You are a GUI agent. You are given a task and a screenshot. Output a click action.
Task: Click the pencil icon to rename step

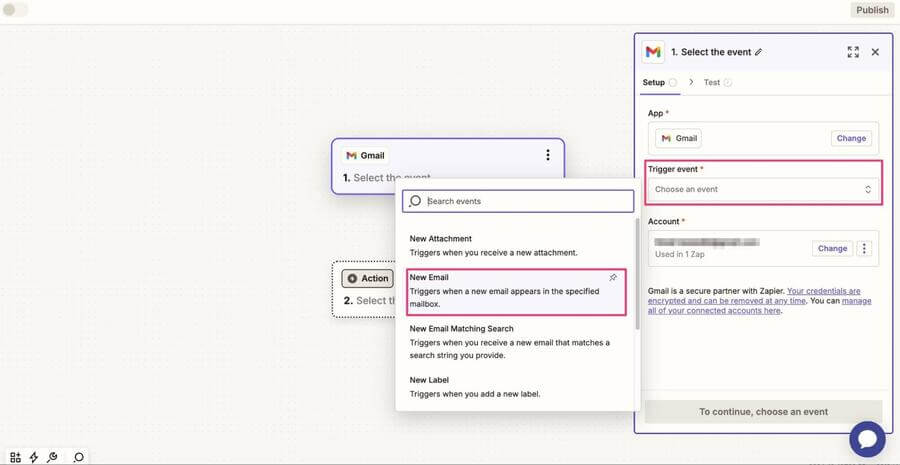click(759, 52)
